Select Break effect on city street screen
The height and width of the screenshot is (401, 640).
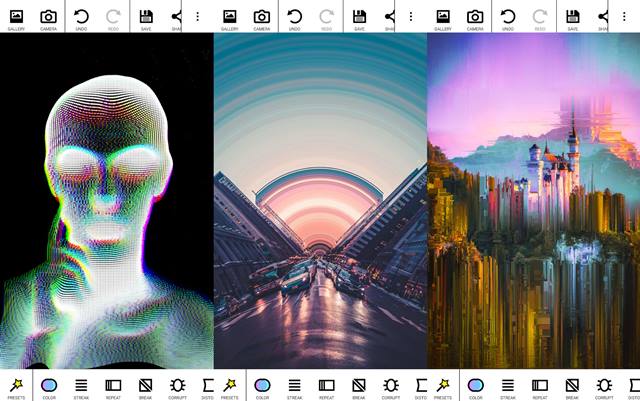click(359, 388)
